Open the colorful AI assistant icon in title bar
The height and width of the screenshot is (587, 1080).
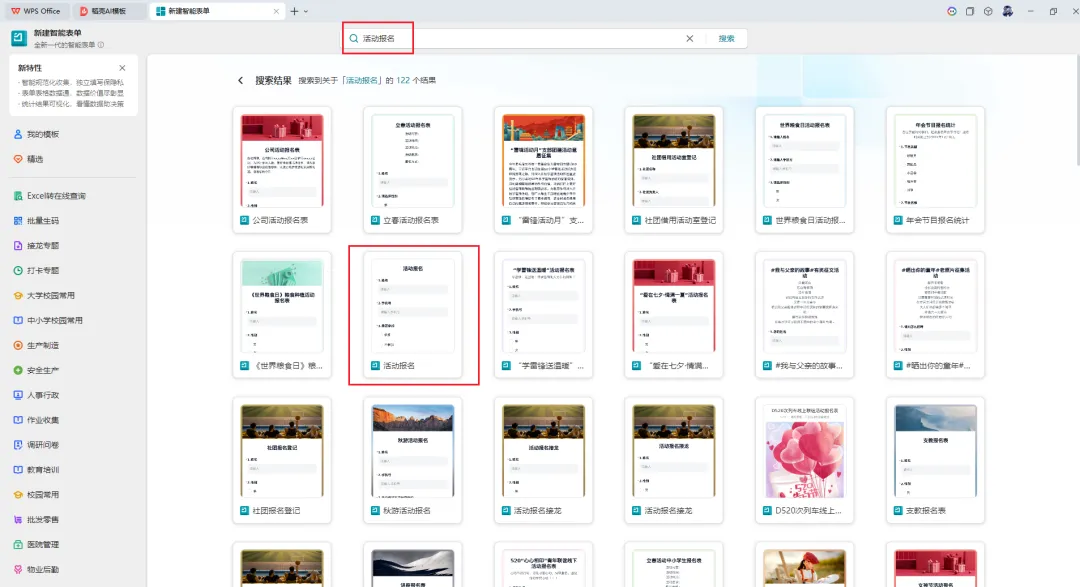(951, 11)
